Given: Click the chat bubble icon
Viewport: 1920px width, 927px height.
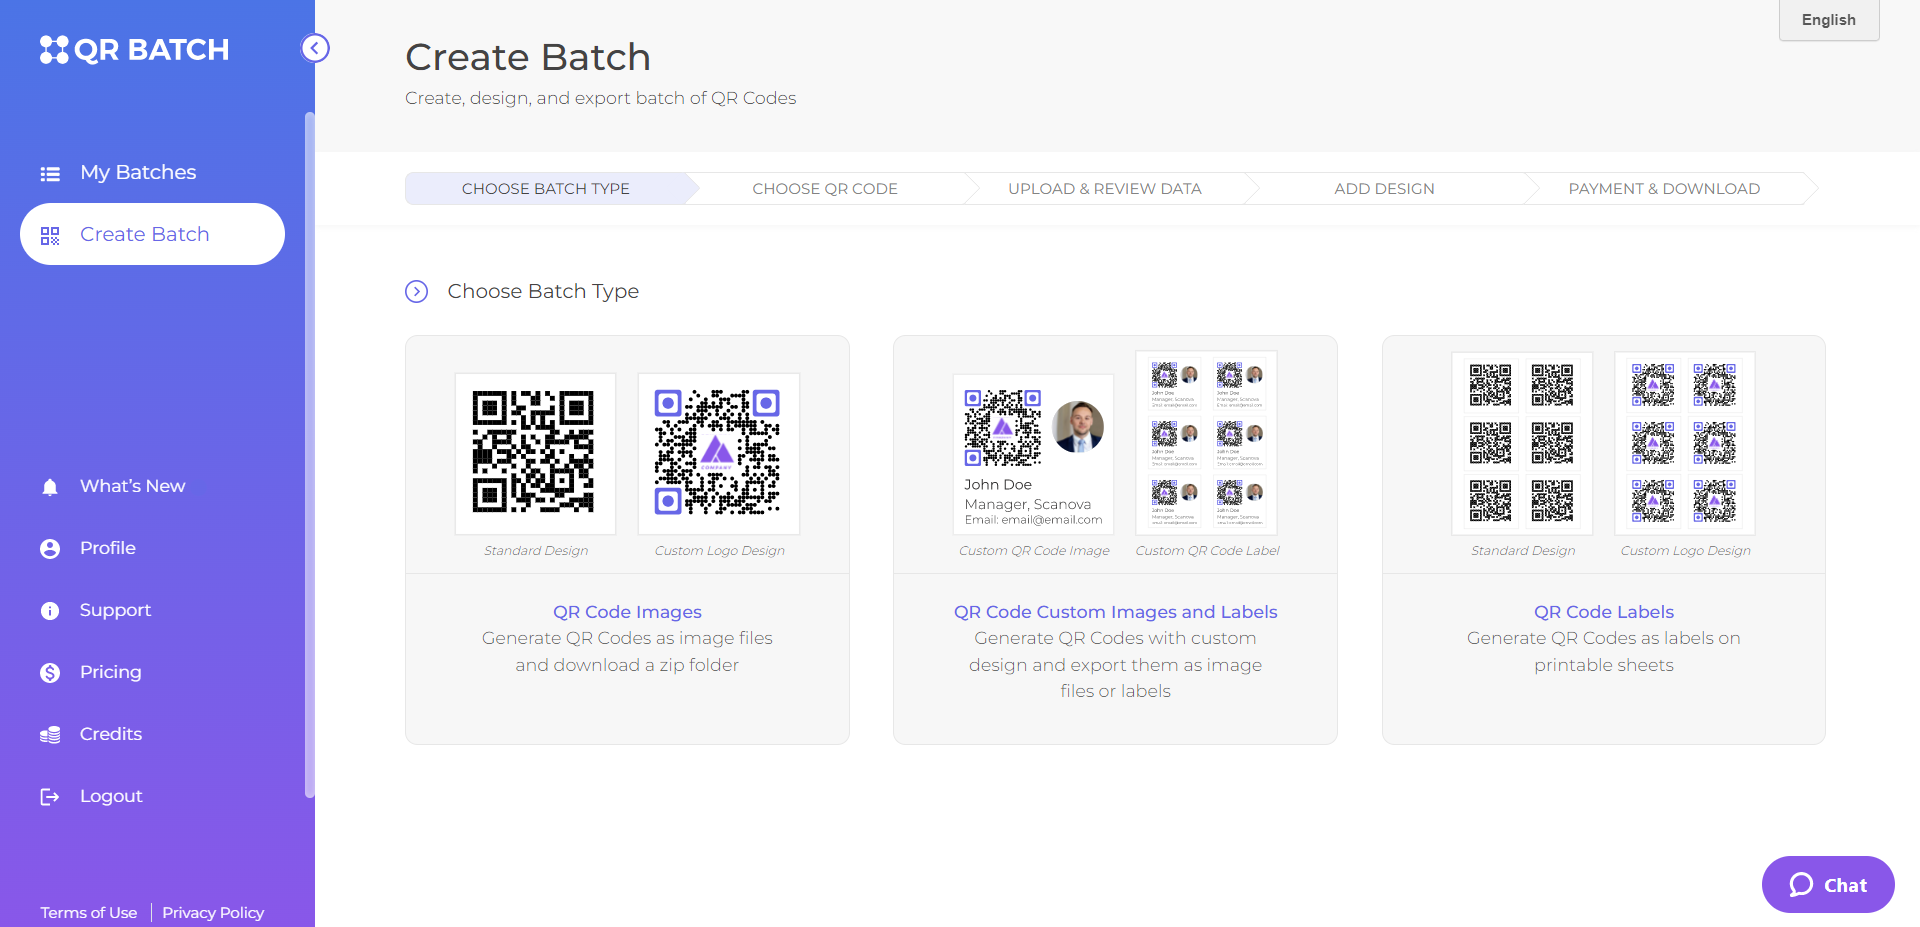Looking at the screenshot, I should pos(1801,885).
